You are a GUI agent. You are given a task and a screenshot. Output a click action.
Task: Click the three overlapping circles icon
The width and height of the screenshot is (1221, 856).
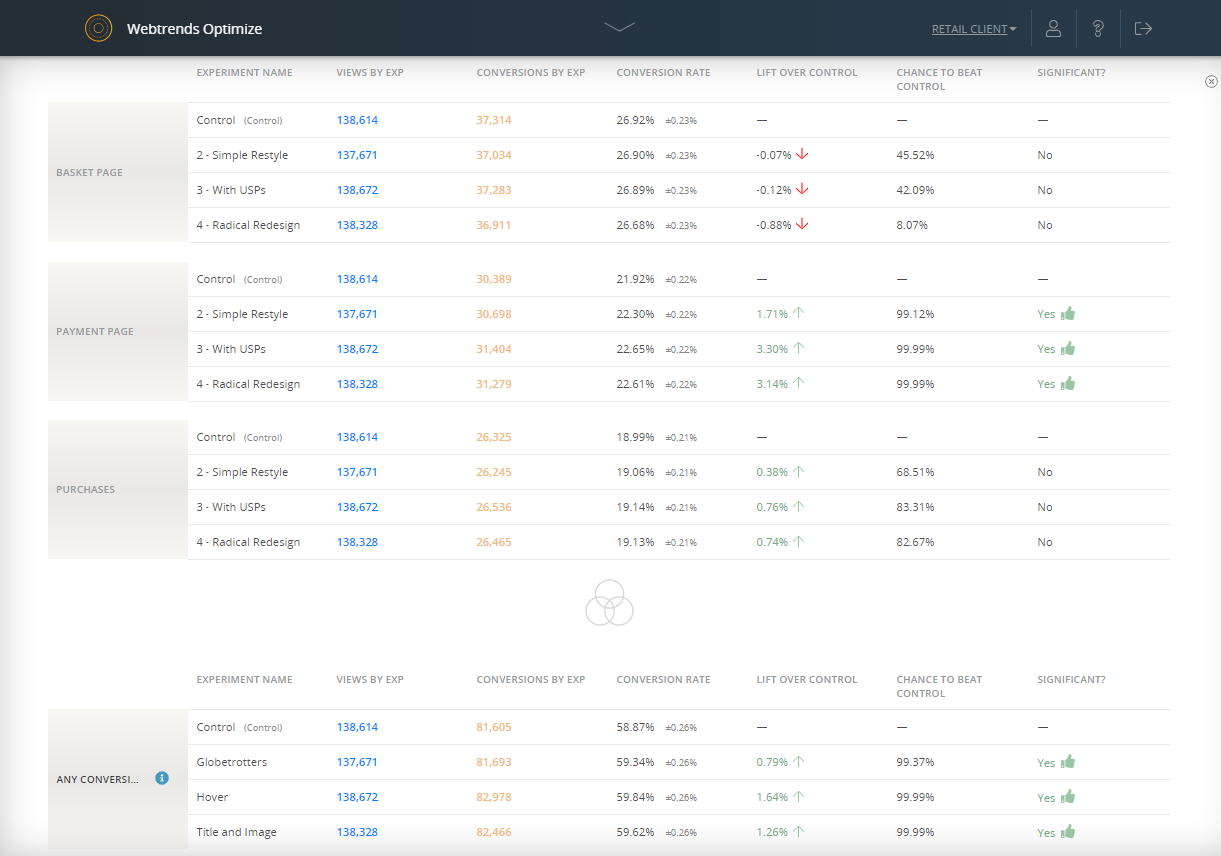tap(609, 603)
